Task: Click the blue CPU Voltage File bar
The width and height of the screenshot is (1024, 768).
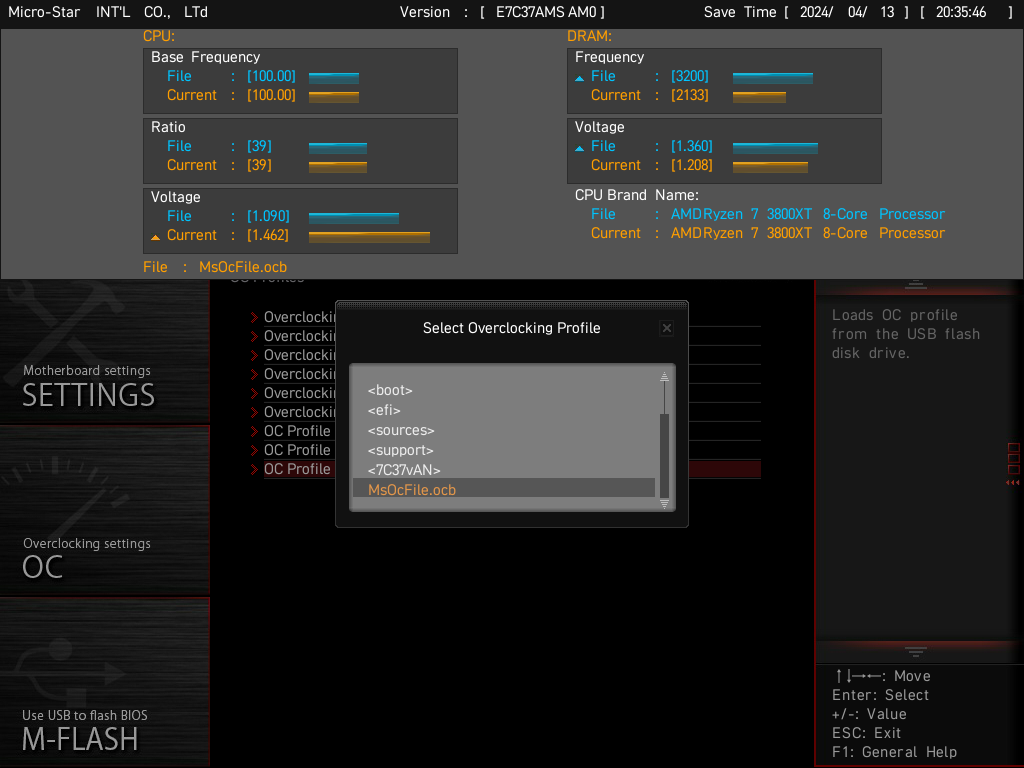Action: [x=354, y=218]
